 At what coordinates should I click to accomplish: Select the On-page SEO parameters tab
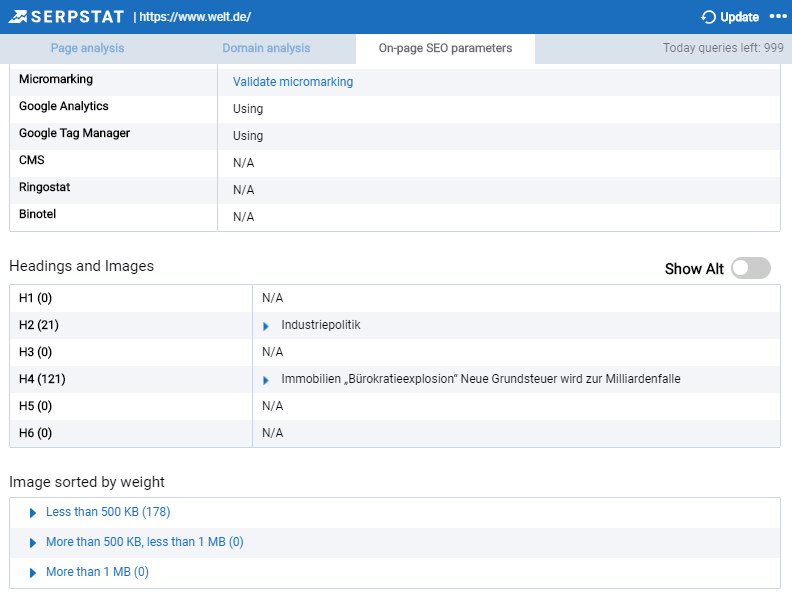[x=445, y=48]
